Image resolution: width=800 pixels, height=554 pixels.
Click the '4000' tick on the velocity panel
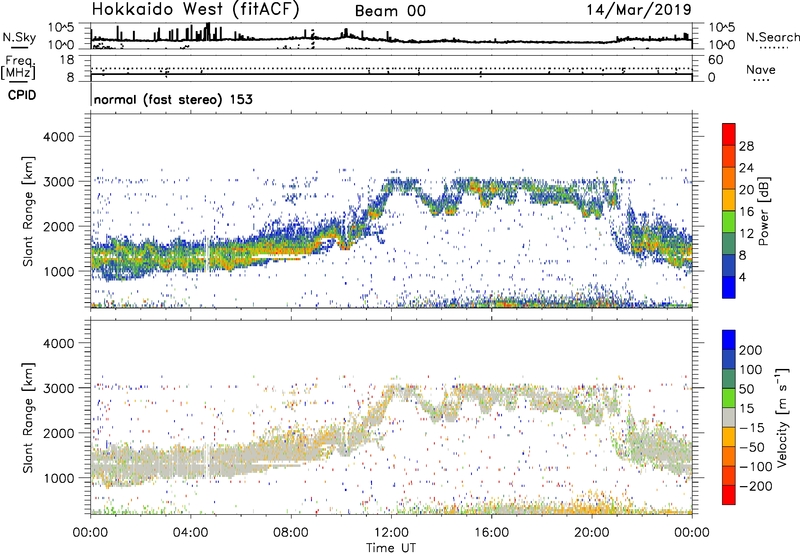pos(58,343)
